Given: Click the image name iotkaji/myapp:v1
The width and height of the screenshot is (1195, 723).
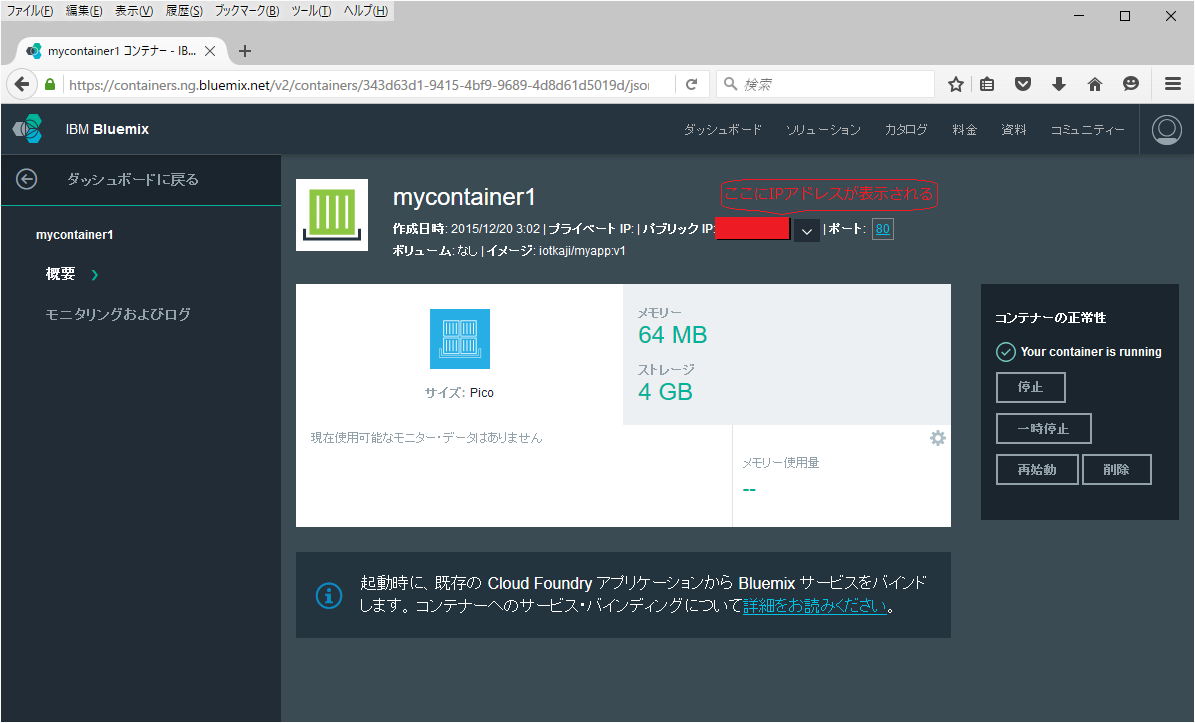Looking at the screenshot, I should [x=582, y=251].
